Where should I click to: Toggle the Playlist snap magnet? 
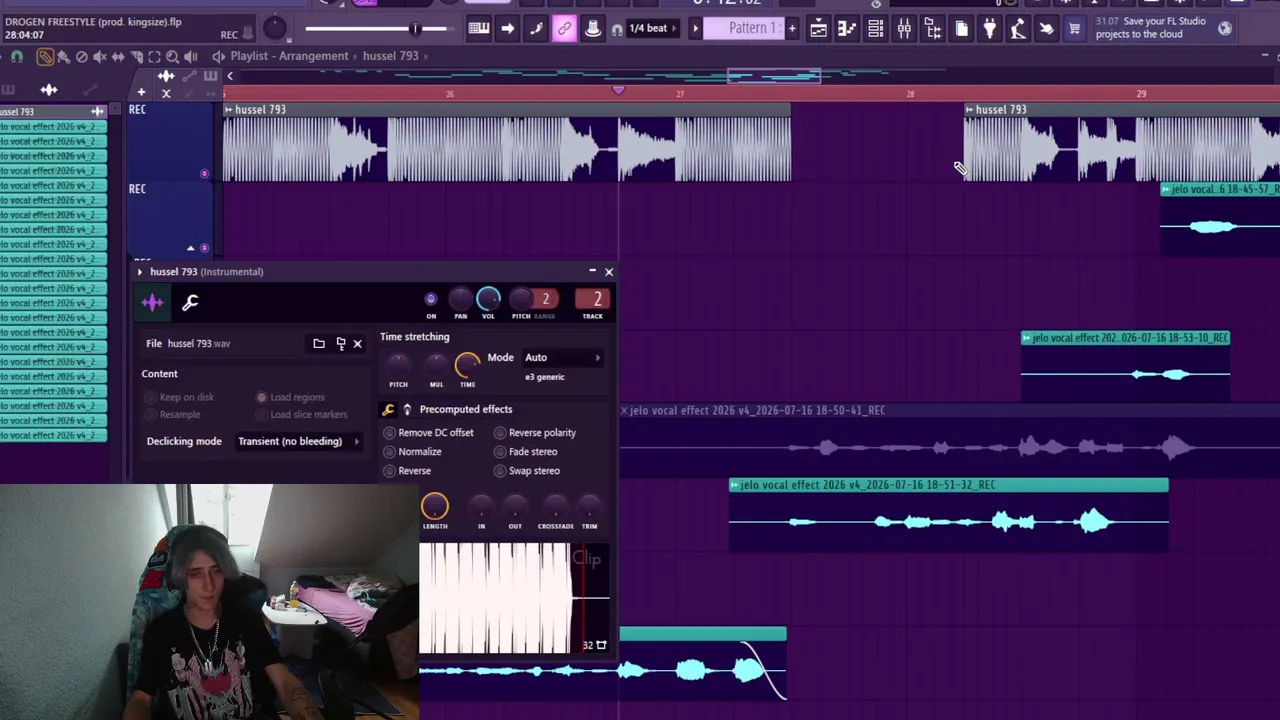[x=16, y=57]
